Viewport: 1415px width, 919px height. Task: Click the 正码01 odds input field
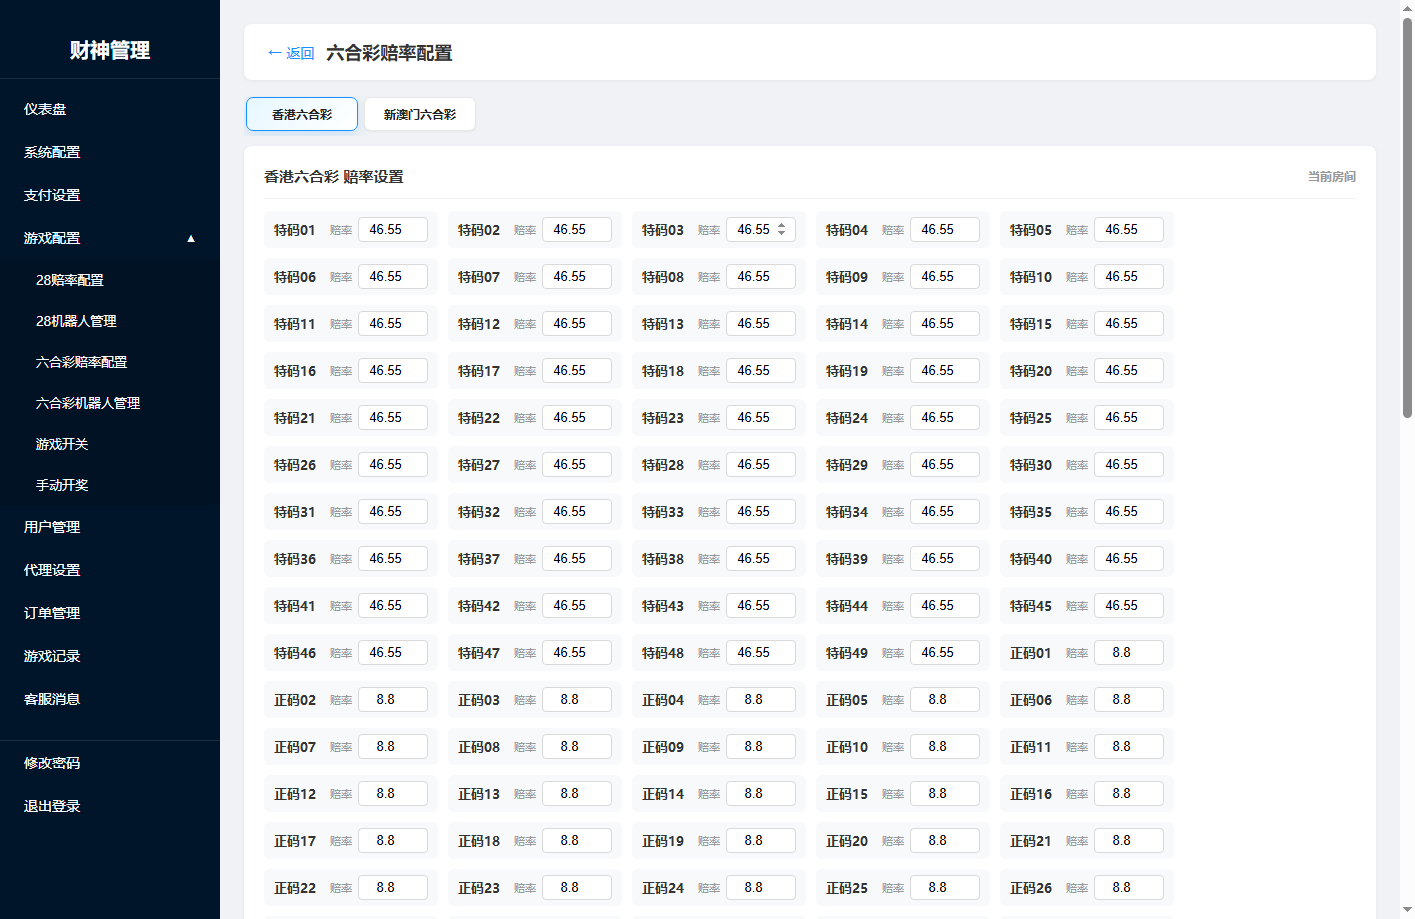pos(1129,653)
